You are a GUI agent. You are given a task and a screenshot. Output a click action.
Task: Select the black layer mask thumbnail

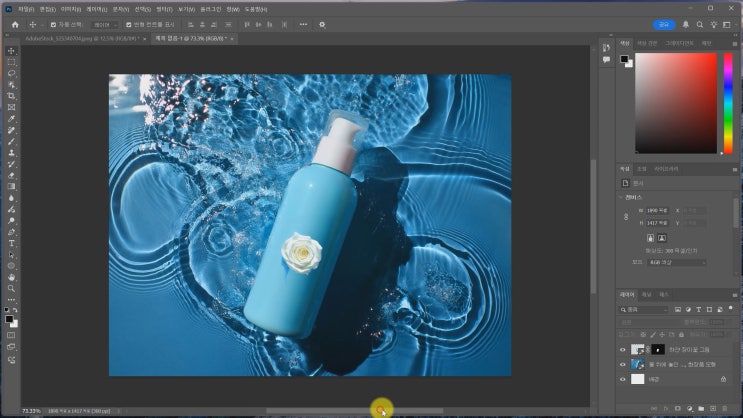pyautogui.click(x=658, y=350)
